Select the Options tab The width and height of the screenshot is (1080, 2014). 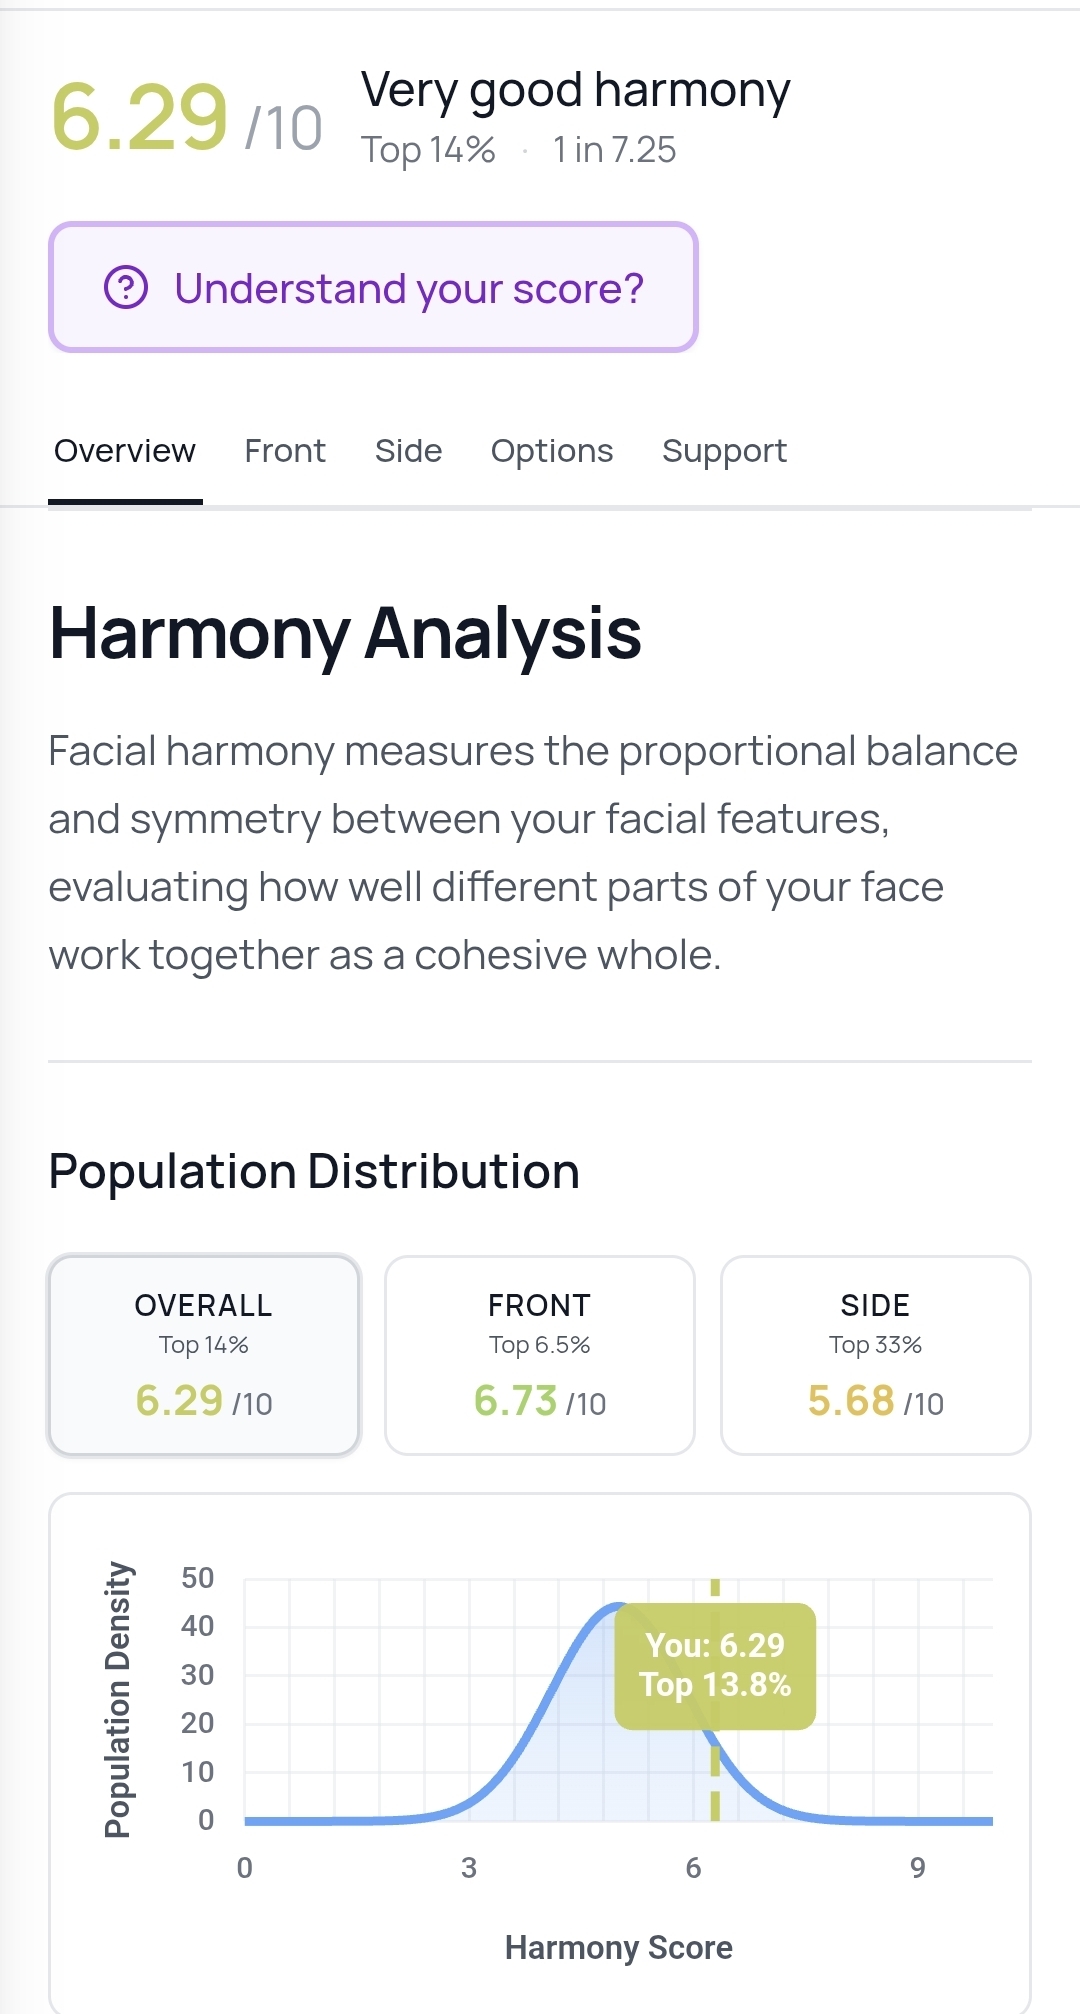[x=552, y=451]
